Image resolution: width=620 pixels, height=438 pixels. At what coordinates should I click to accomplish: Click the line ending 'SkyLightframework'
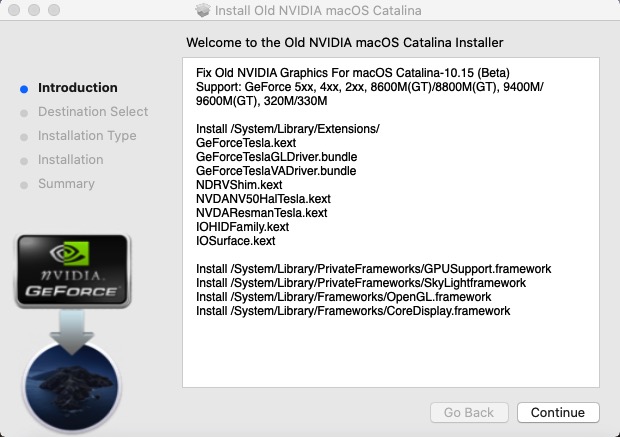(361, 283)
